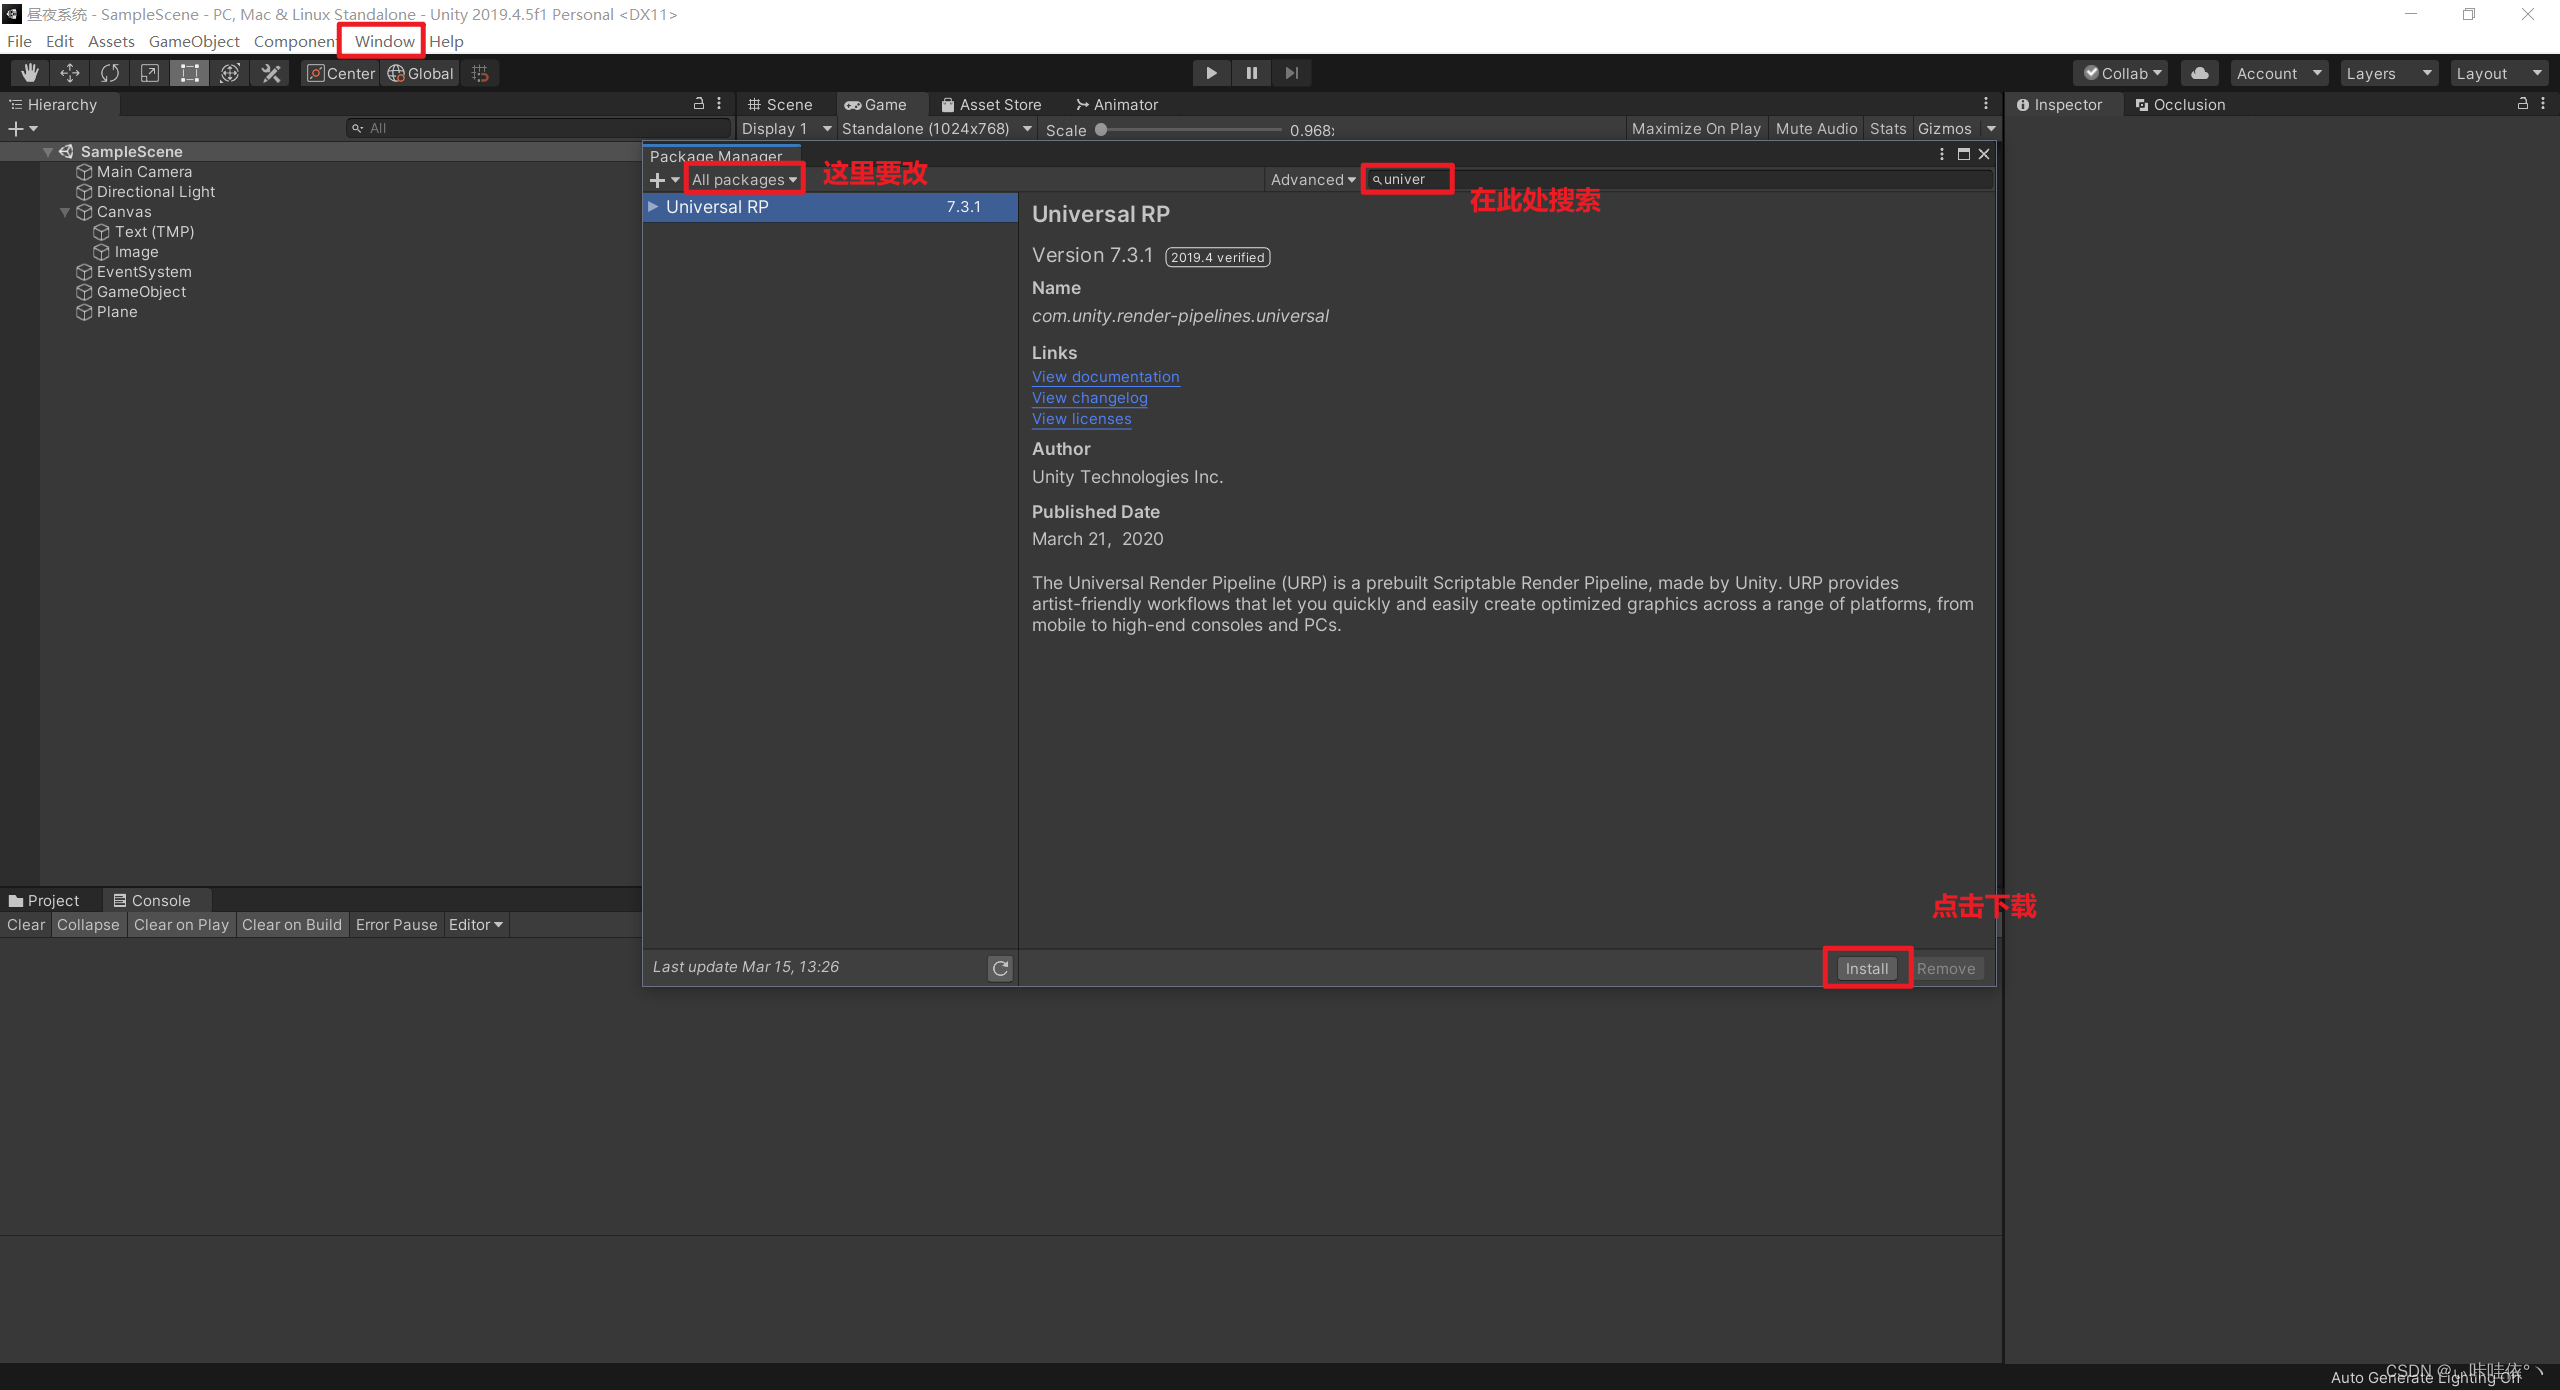Collapse the Canvas object children
This screenshot has height=1390, width=2560.
pos(65,212)
